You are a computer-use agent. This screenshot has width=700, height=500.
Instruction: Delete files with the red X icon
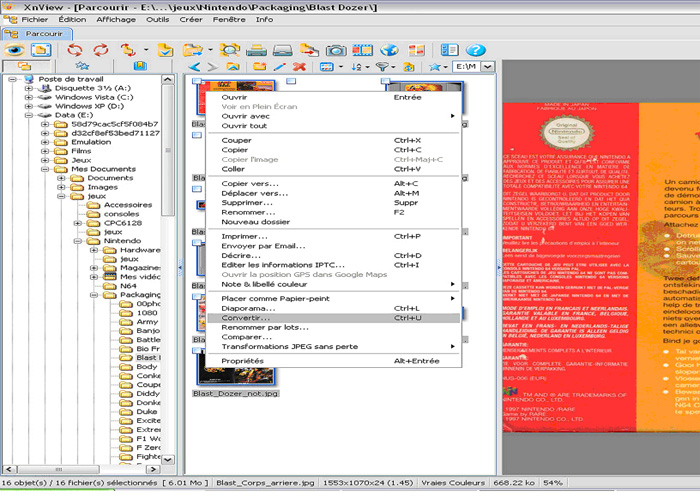point(299,67)
